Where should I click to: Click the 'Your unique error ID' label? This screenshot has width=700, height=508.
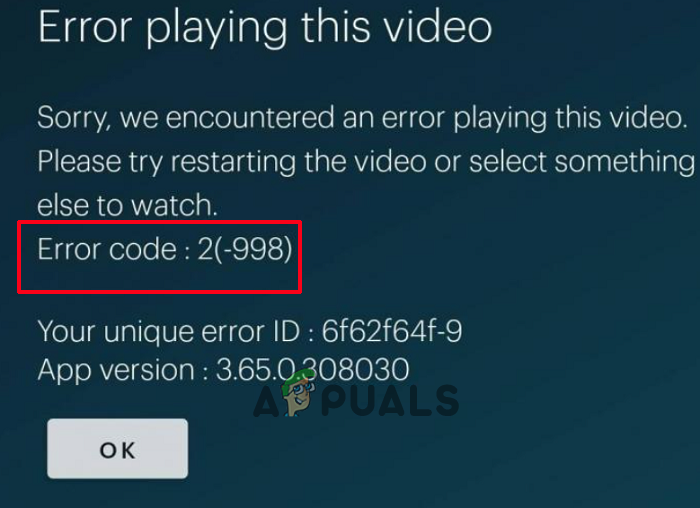pos(169,332)
